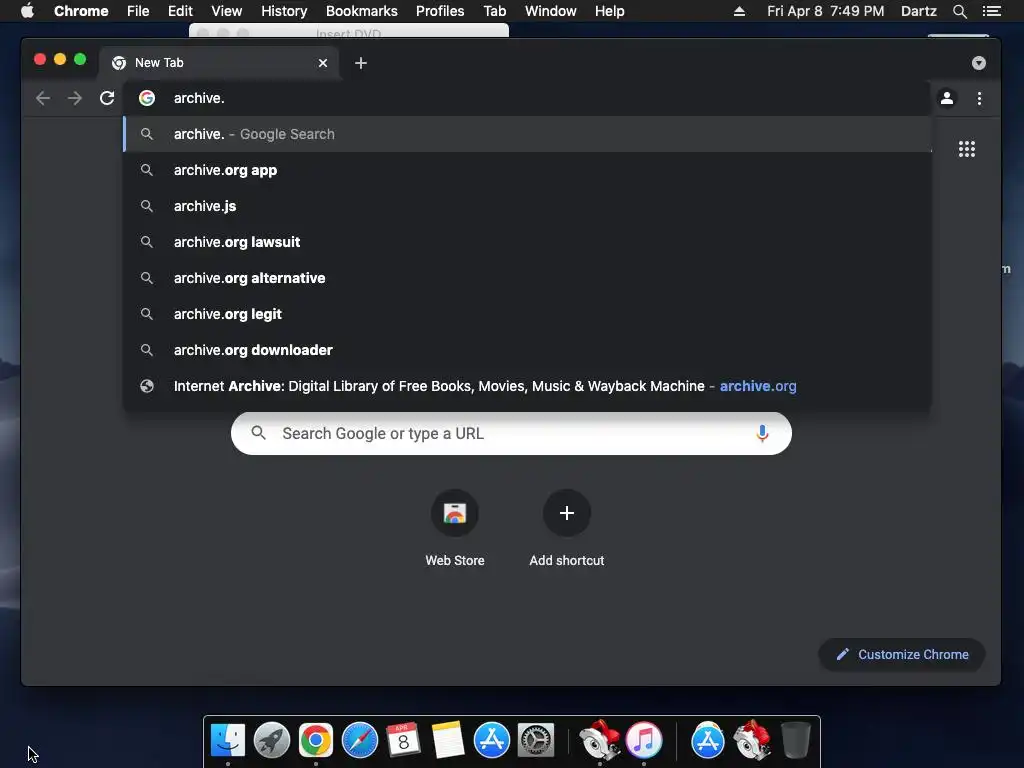Open a new tab with plus button
1024x768 pixels.
pyautogui.click(x=360, y=63)
